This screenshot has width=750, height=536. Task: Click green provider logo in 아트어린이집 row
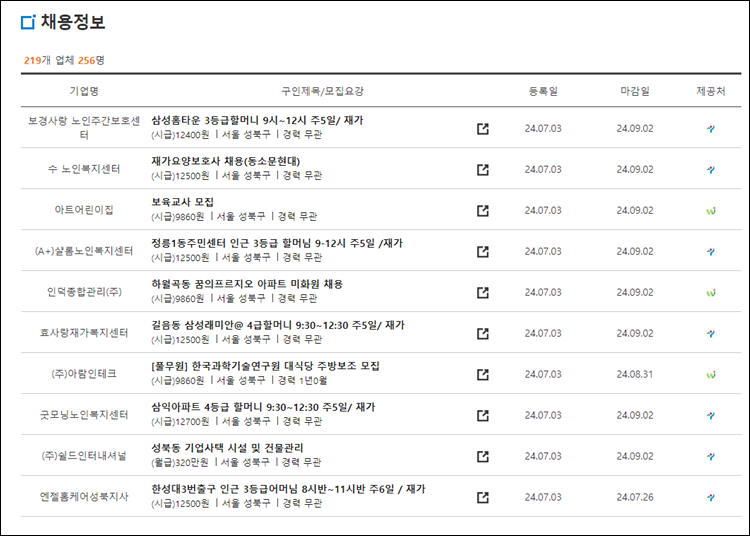pyautogui.click(x=711, y=211)
